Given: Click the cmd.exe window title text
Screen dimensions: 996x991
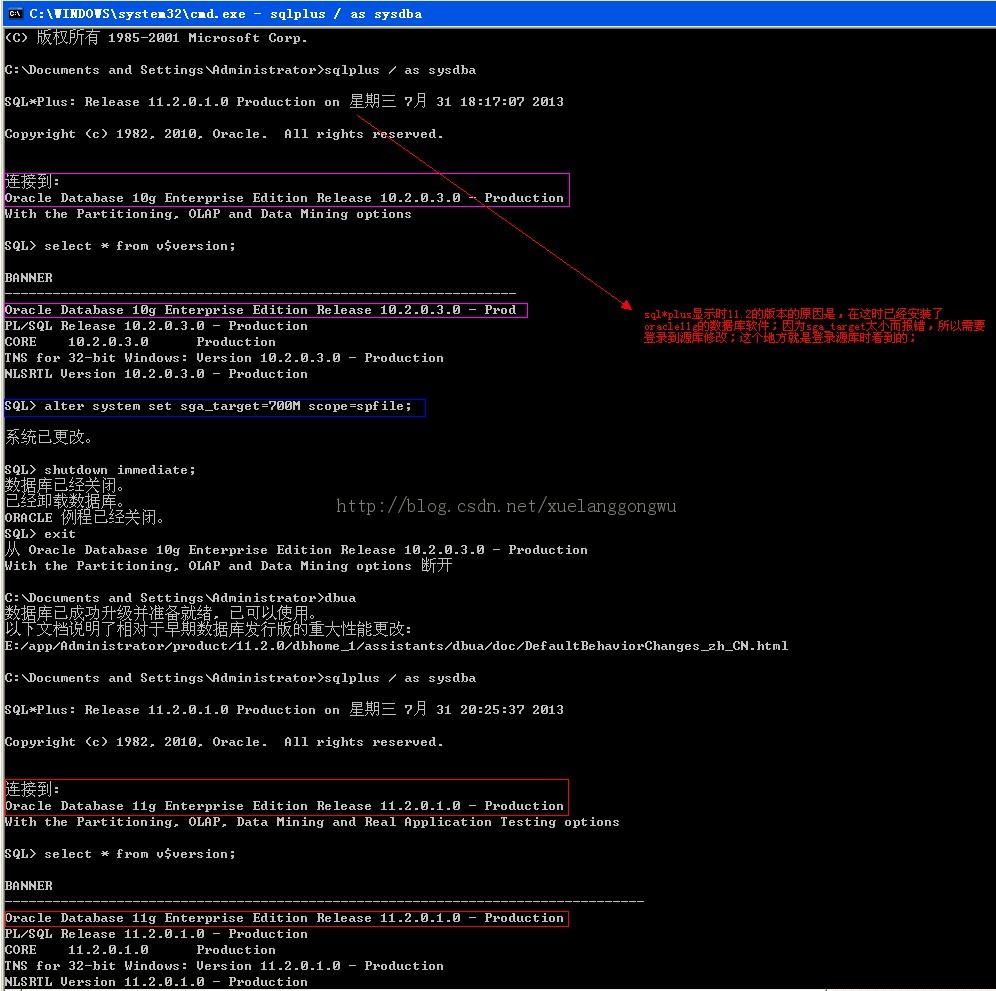Looking at the screenshot, I should point(225,14).
